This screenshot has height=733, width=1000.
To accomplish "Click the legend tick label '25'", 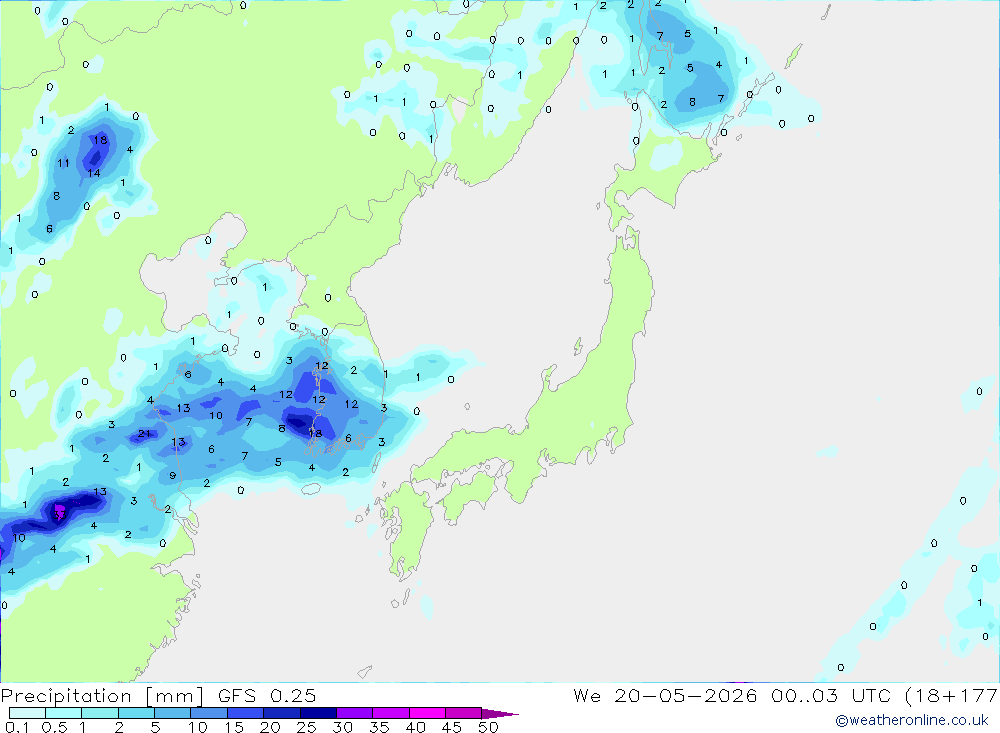I will (x=307, y=727).
